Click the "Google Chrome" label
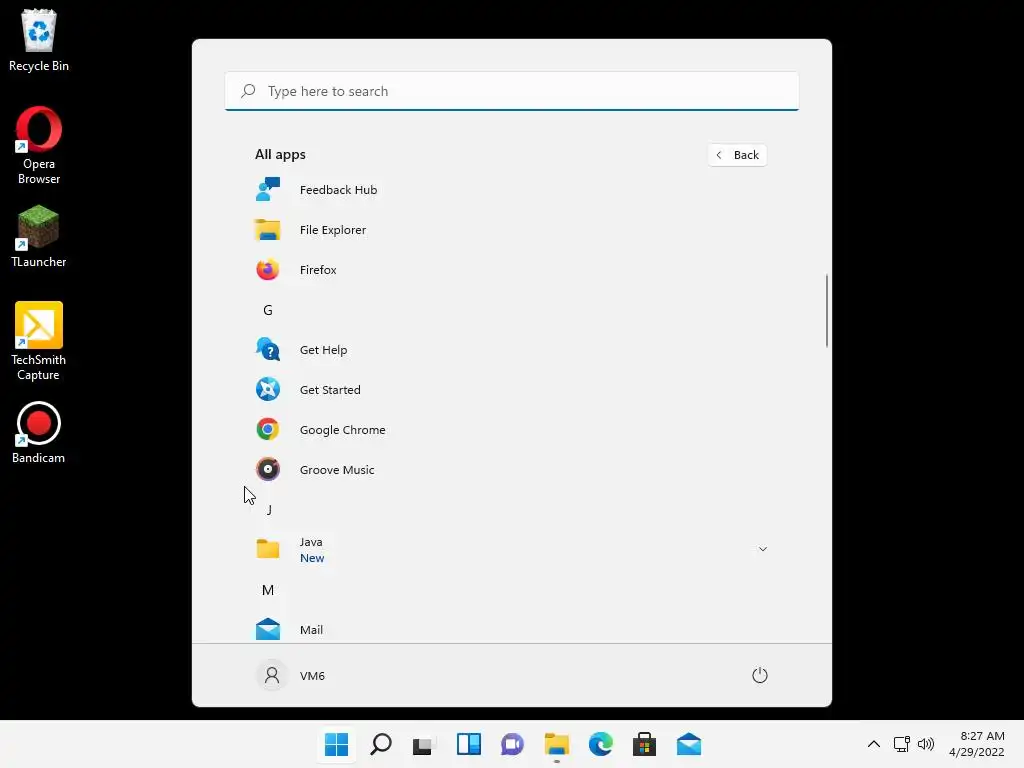The height and width of the screenshot is (768, 1024). point(342,430)
